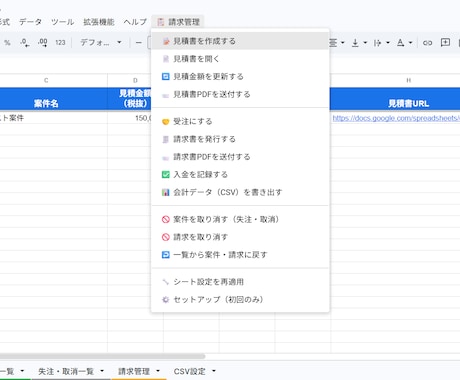Open 請求管理 tab dropdown arrow
Screen dimensions: 460x380
click(x=158, y=371)
